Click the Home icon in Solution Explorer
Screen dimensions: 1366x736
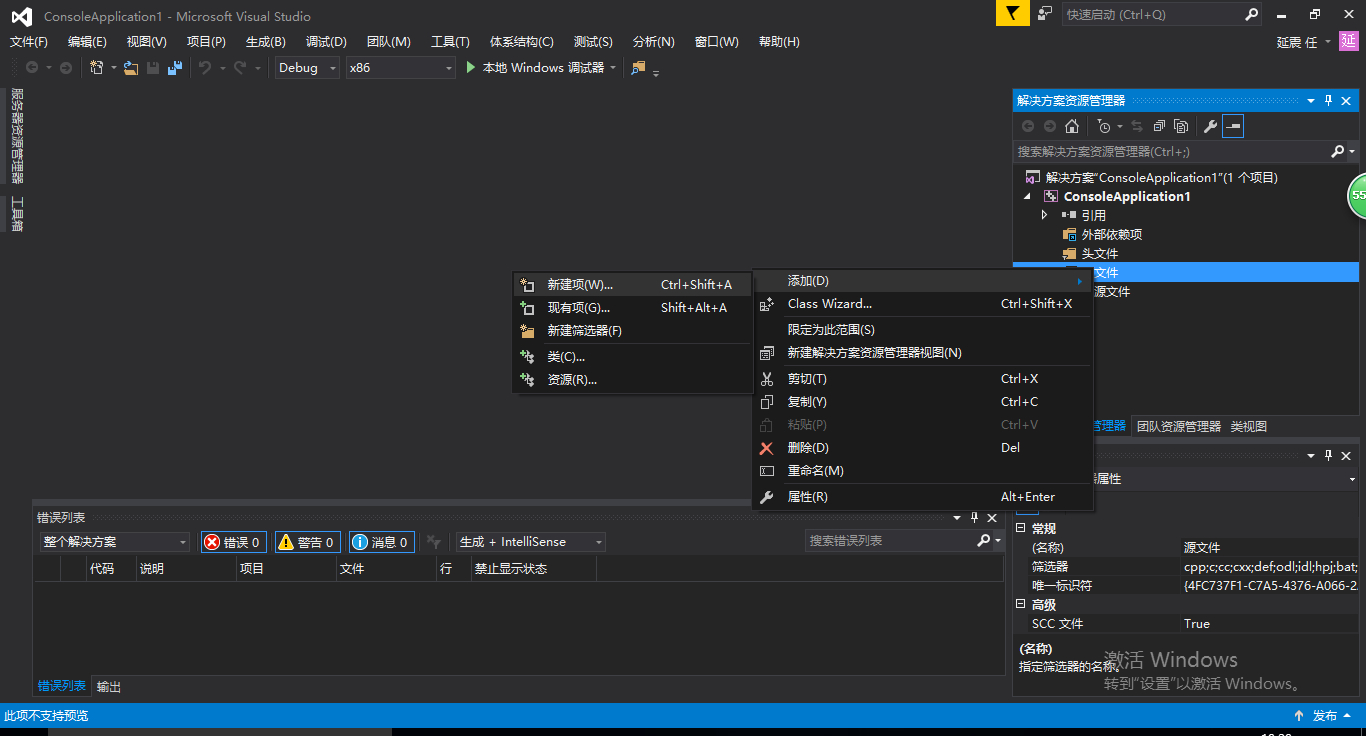(1072, 126)
